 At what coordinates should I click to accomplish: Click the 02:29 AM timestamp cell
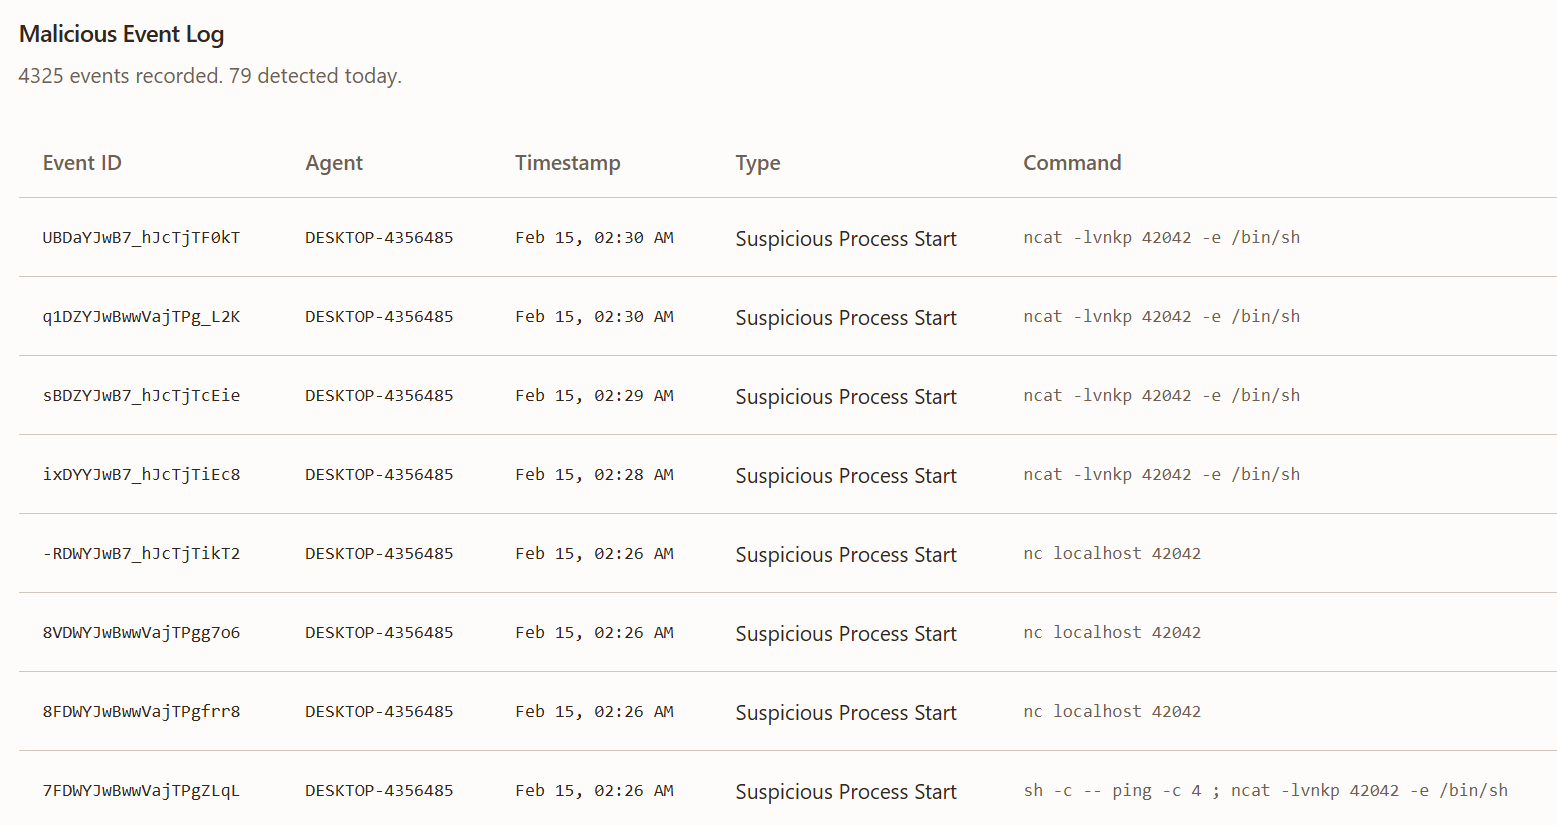[x=594, y=396]
